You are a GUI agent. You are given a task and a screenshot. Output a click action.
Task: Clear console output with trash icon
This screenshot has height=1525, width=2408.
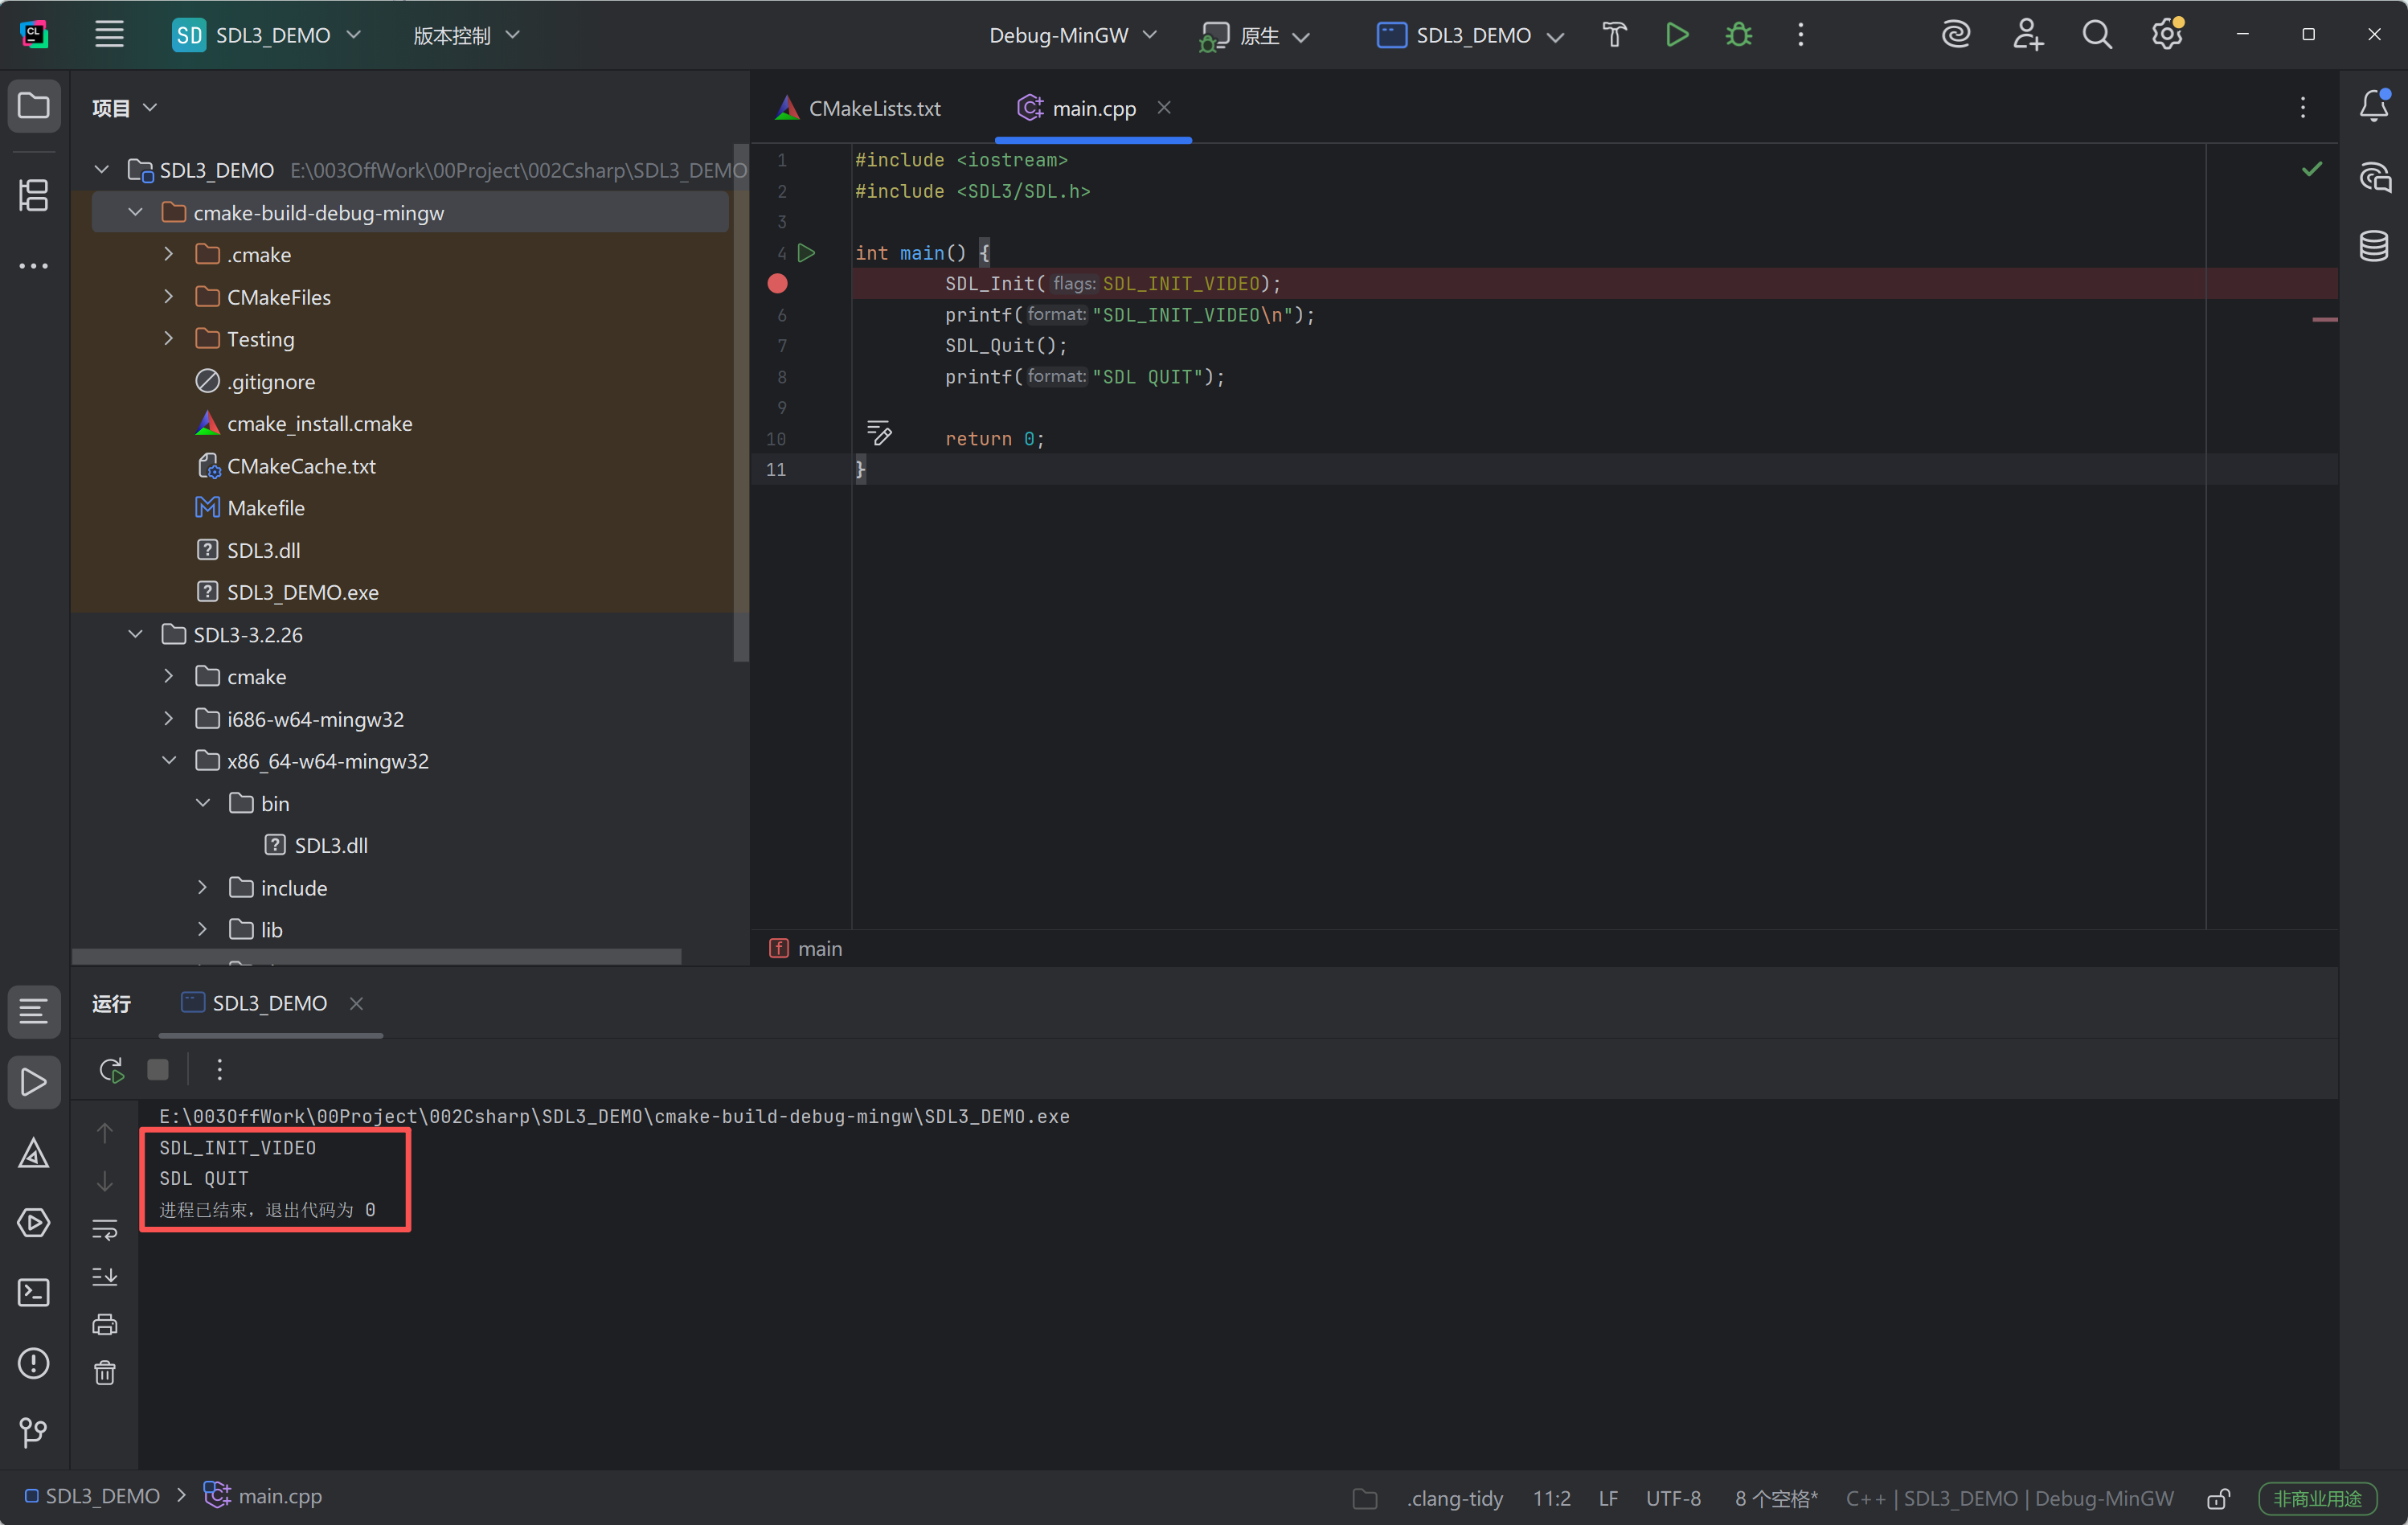(105, 1373)
